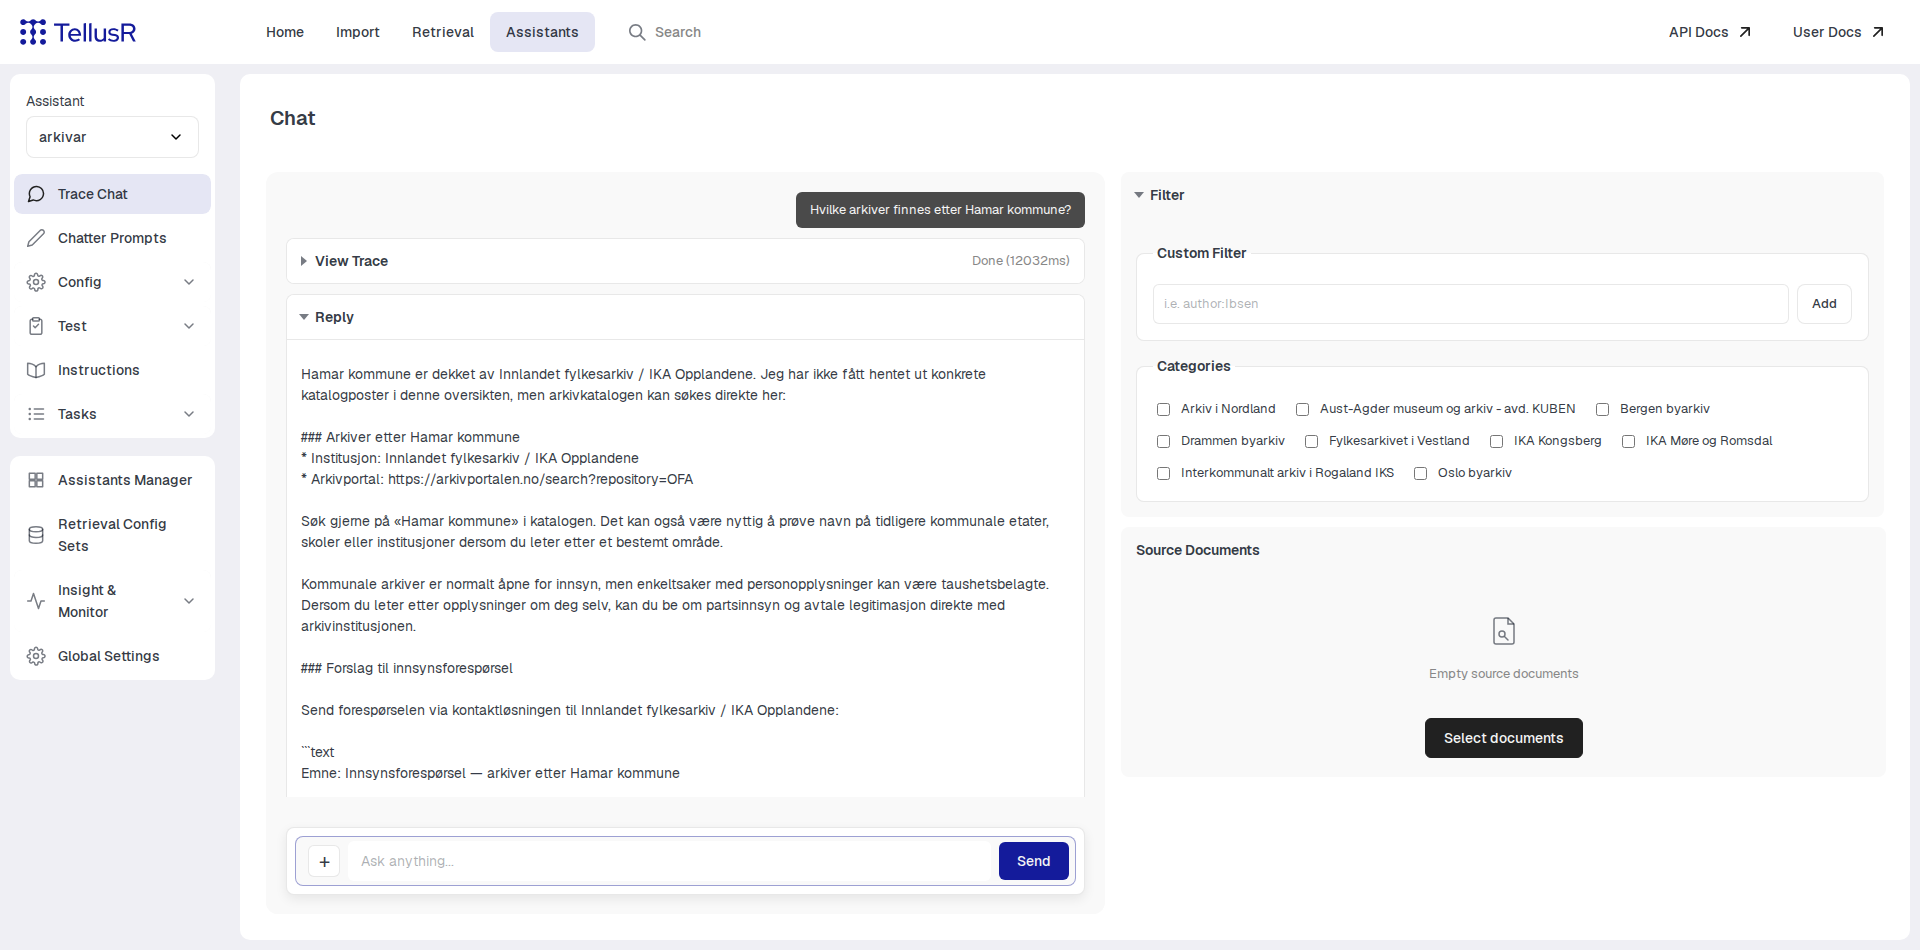
Task: Check the Oslo byarkiv category
Action: tap(1420, 473)
